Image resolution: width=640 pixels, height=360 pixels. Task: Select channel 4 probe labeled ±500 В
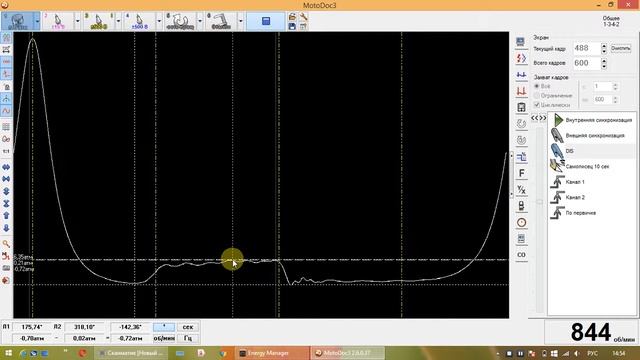coord(140,21)
